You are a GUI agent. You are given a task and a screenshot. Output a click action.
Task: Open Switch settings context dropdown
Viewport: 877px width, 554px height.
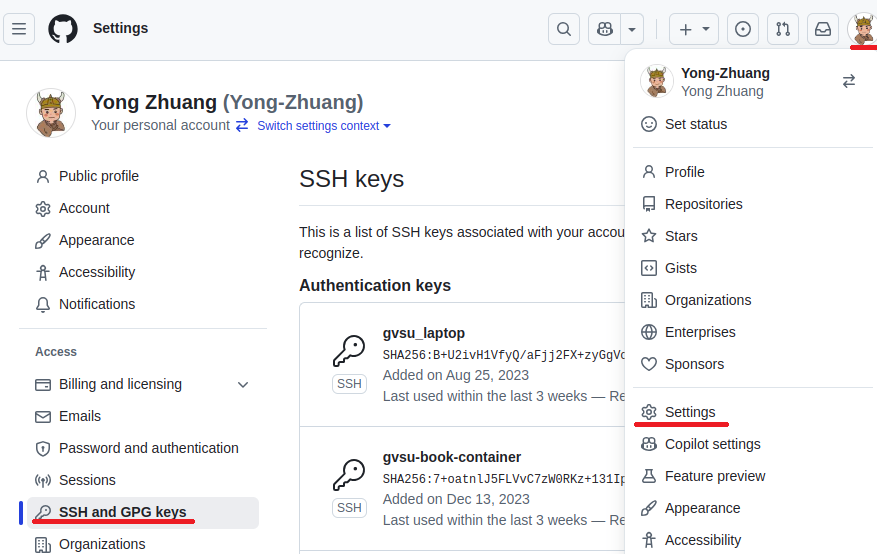click(x=324, y=126)
